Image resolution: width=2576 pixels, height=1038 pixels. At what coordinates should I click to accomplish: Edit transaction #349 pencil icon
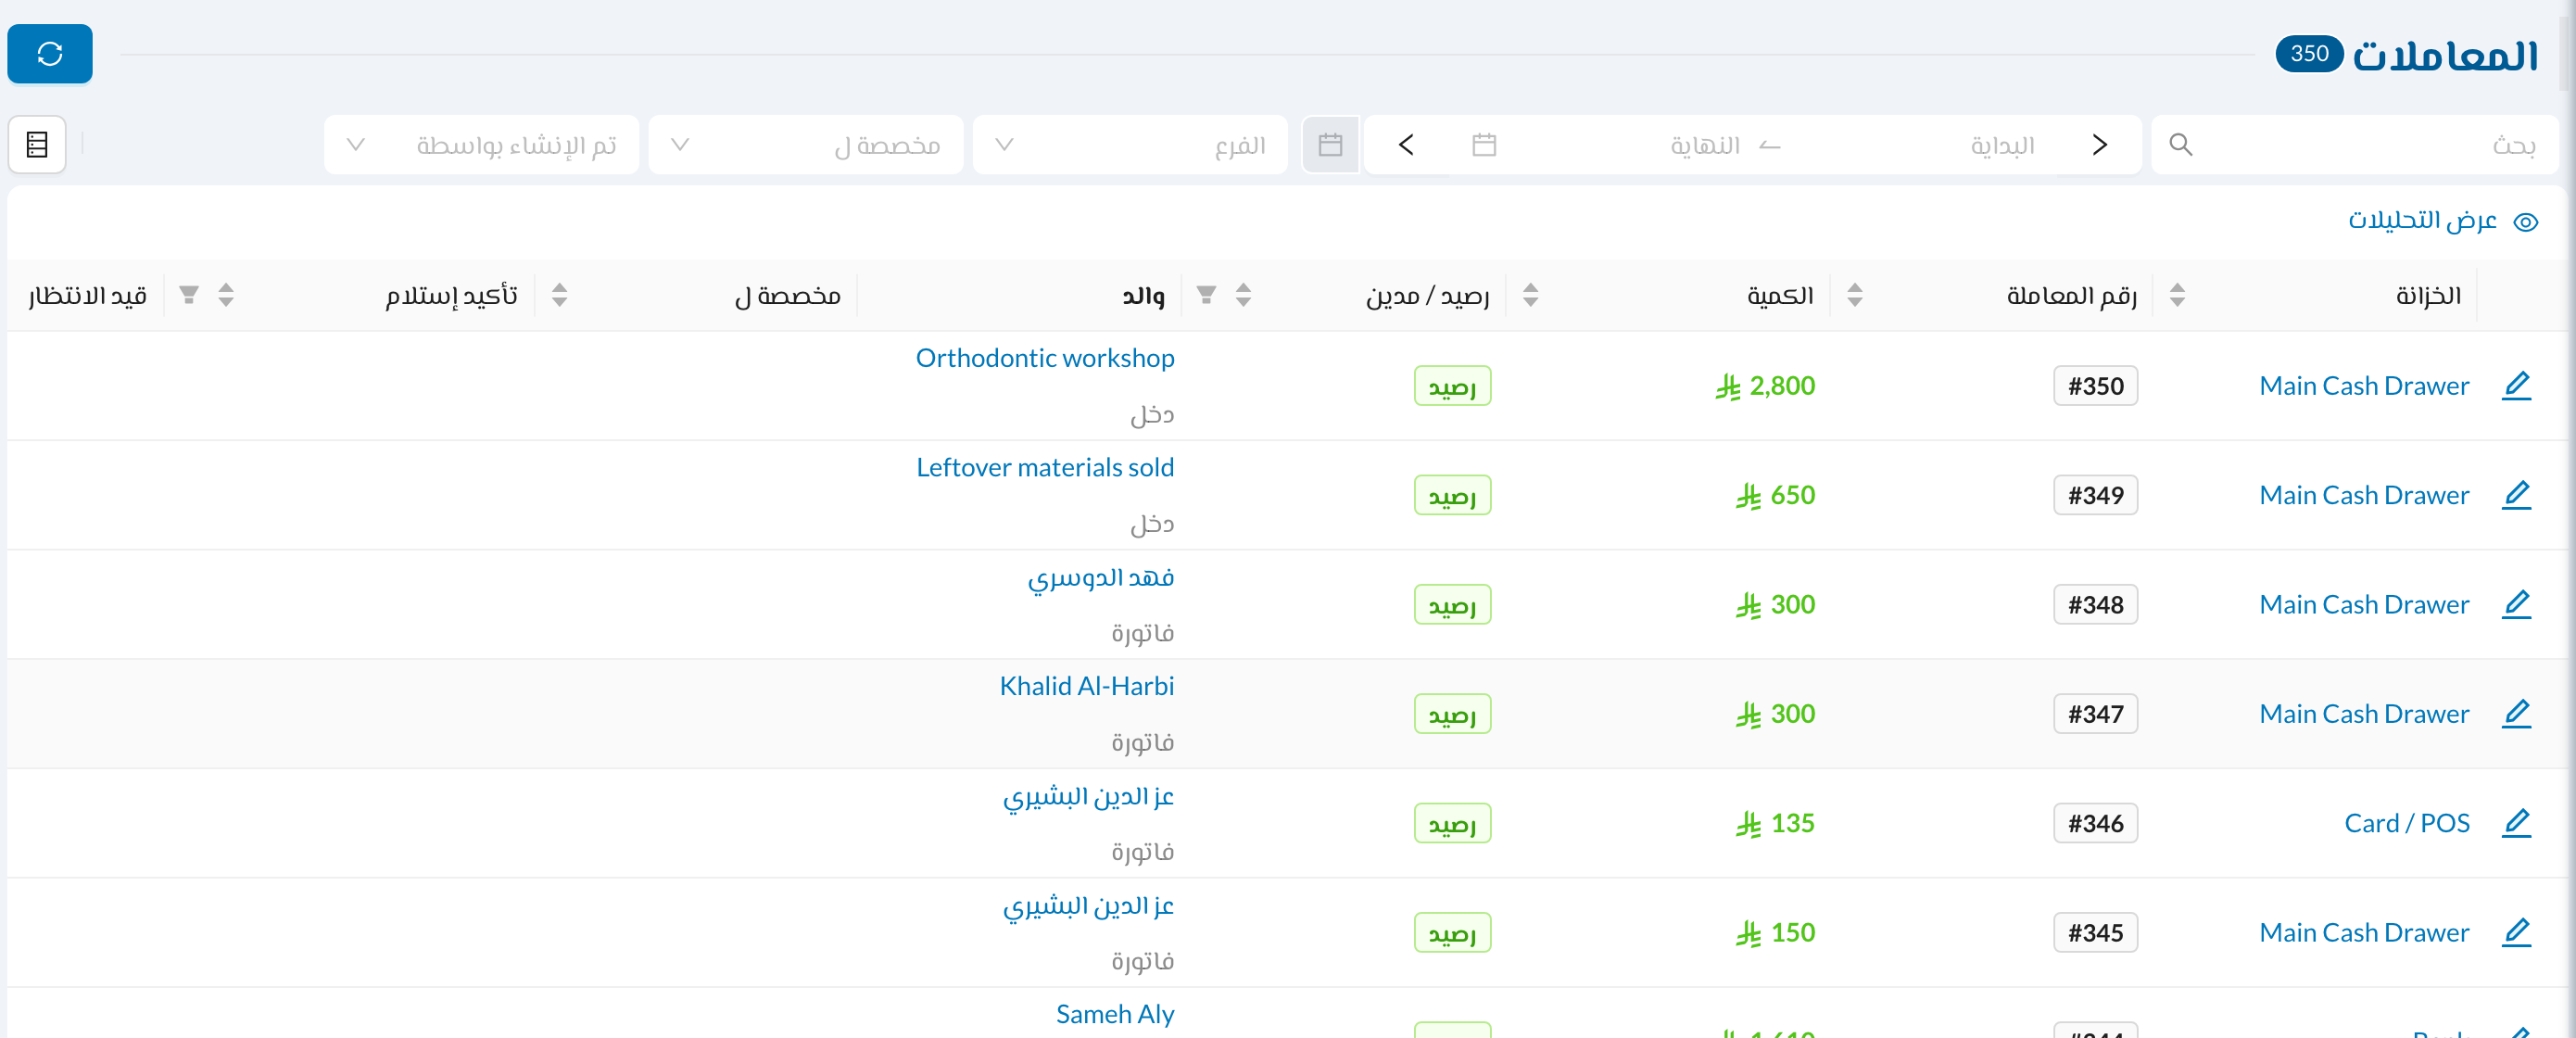point(2517,495)
